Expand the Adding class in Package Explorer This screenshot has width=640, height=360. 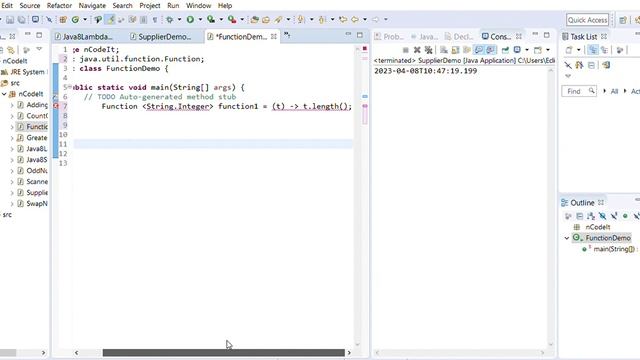[12, 105]
